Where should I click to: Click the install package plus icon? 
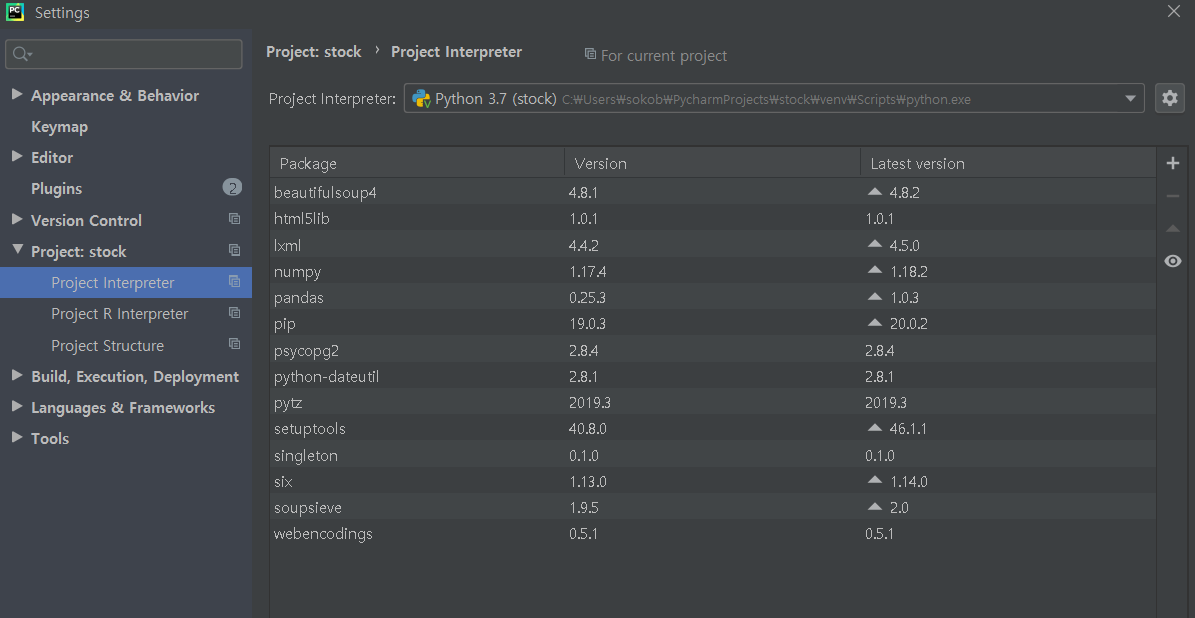pos(1173,163)
